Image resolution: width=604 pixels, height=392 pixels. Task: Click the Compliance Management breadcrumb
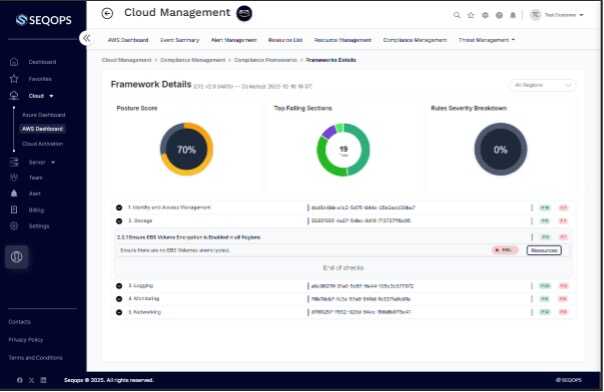193,60
